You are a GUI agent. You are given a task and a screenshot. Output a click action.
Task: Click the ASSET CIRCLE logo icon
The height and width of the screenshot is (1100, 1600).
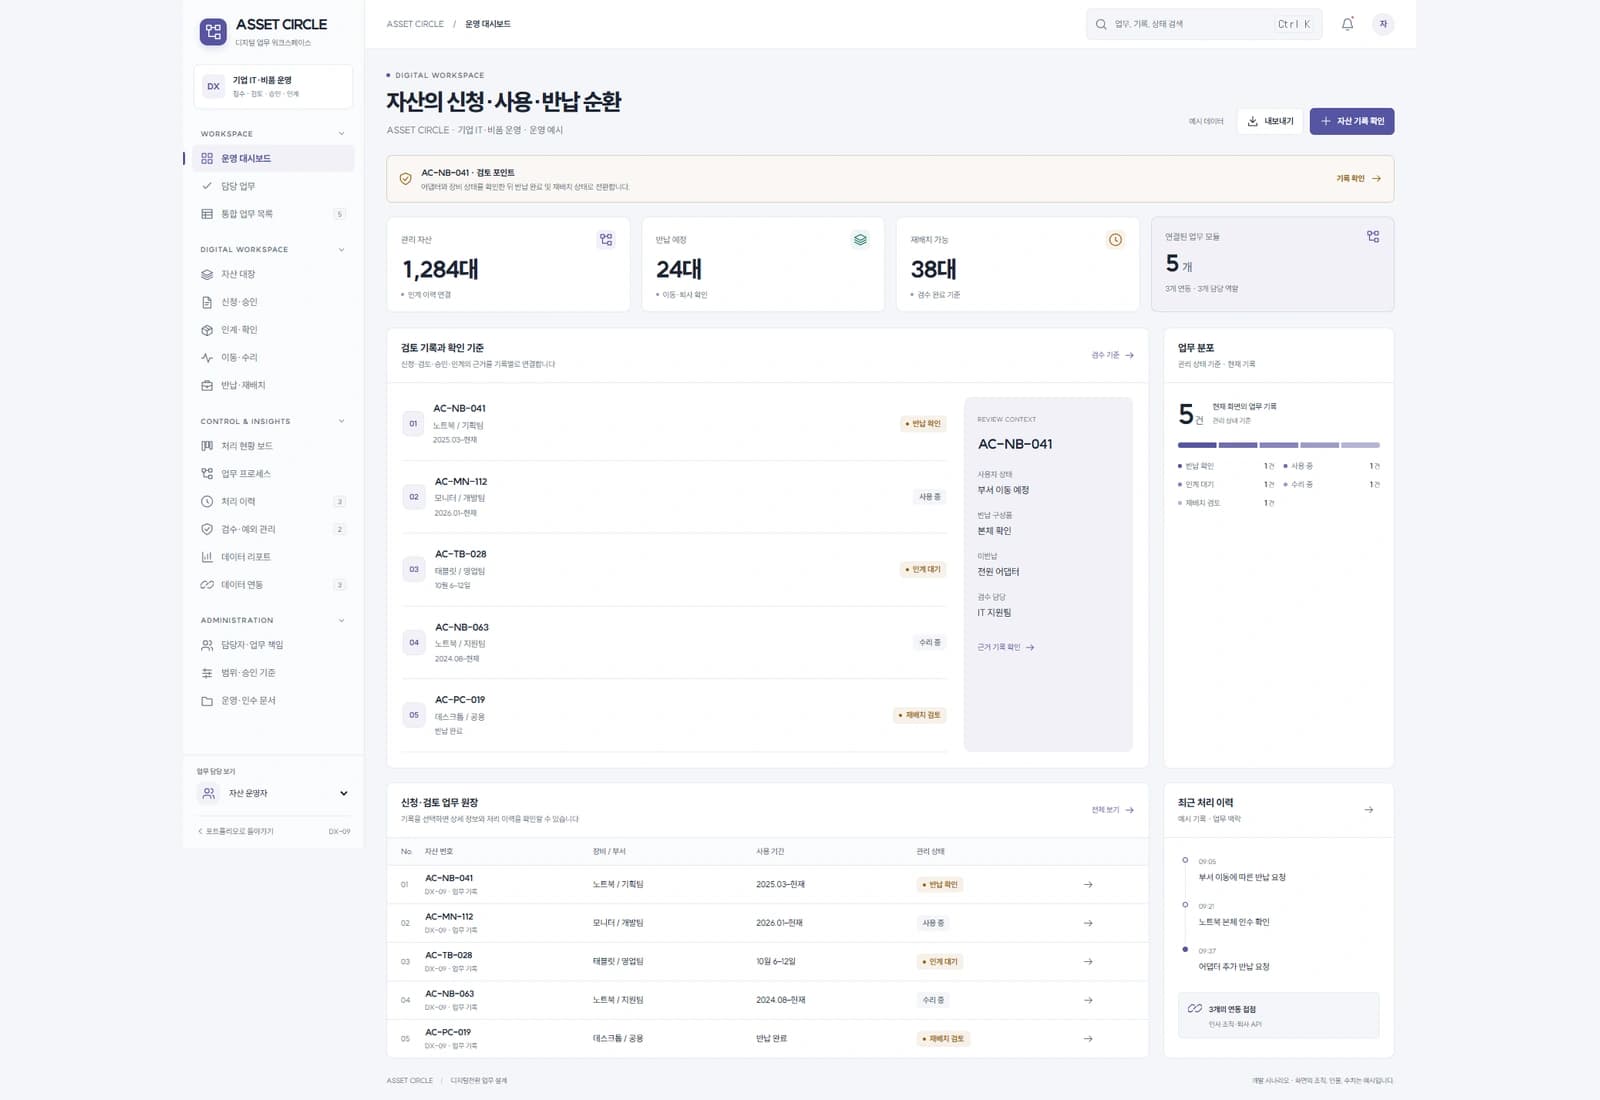[x=213, y=32]
